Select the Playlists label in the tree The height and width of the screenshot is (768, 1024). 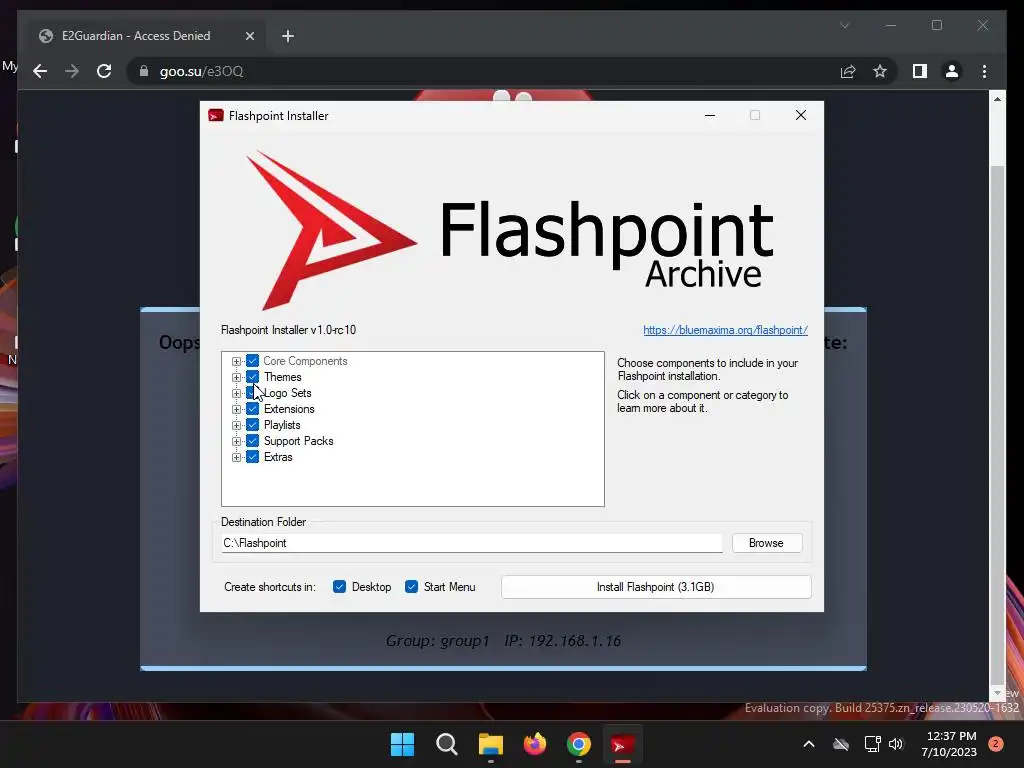281,425
